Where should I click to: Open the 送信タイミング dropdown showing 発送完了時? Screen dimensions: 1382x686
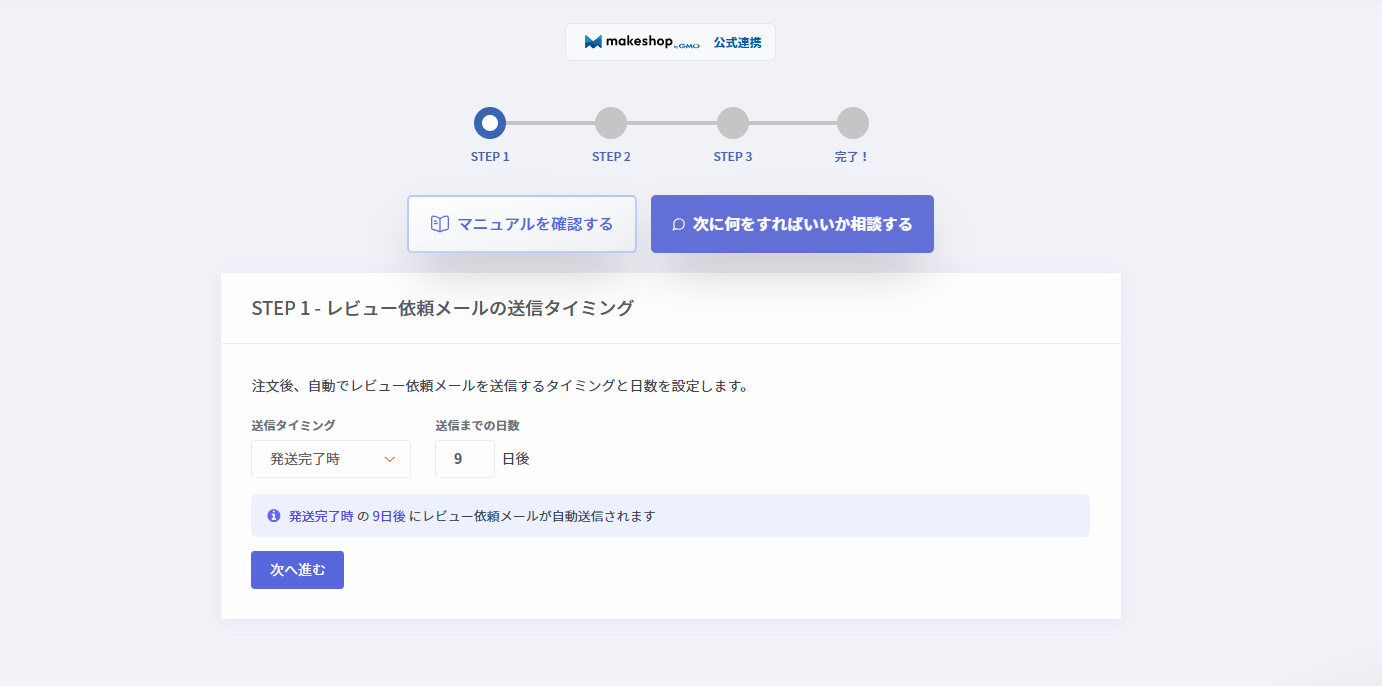pos(320,459)
